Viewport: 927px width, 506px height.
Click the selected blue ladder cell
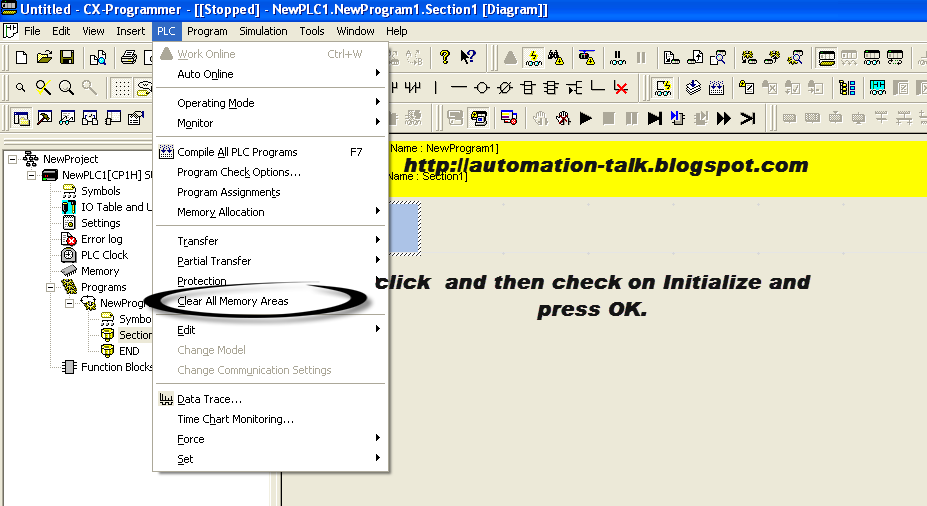pyautogui.click(x=405, y=228)
